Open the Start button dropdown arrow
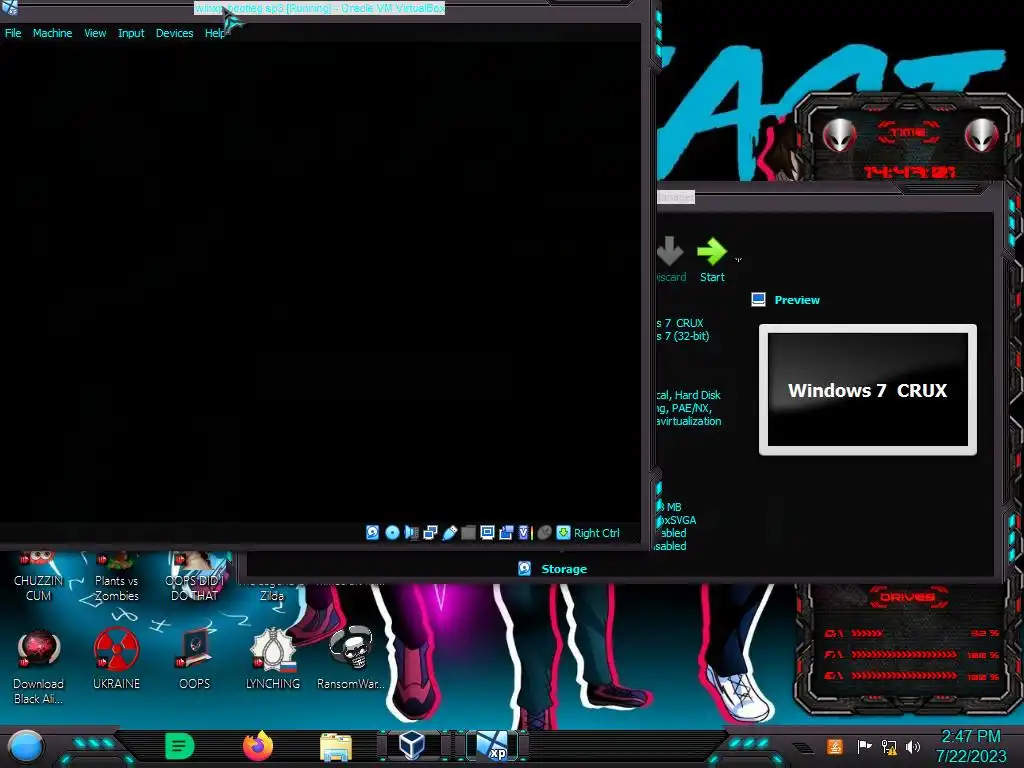Screen dimensions: 1024x768 click(738, 259)
